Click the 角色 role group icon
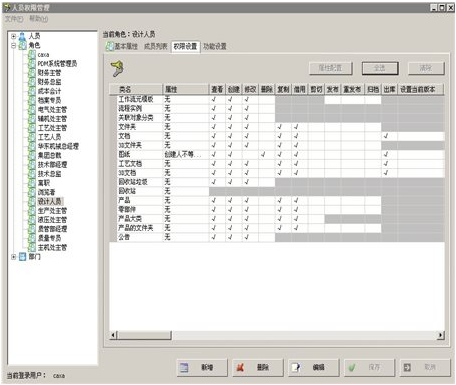 pyautogui.click(x=22, y=45)
